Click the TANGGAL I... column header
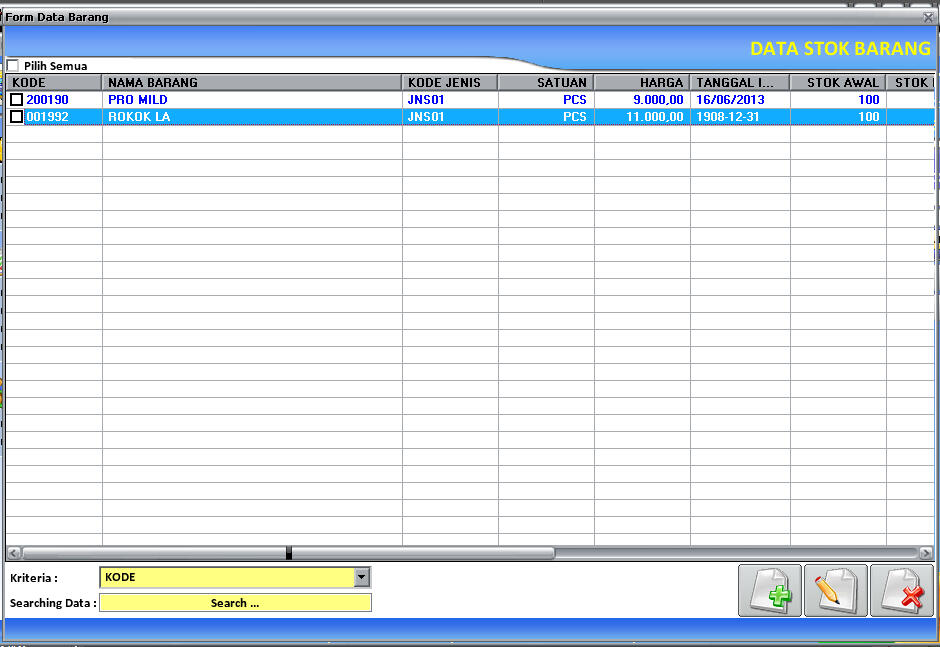The height and width of the screenshot is (647, 940). click(x=740, y=82)
